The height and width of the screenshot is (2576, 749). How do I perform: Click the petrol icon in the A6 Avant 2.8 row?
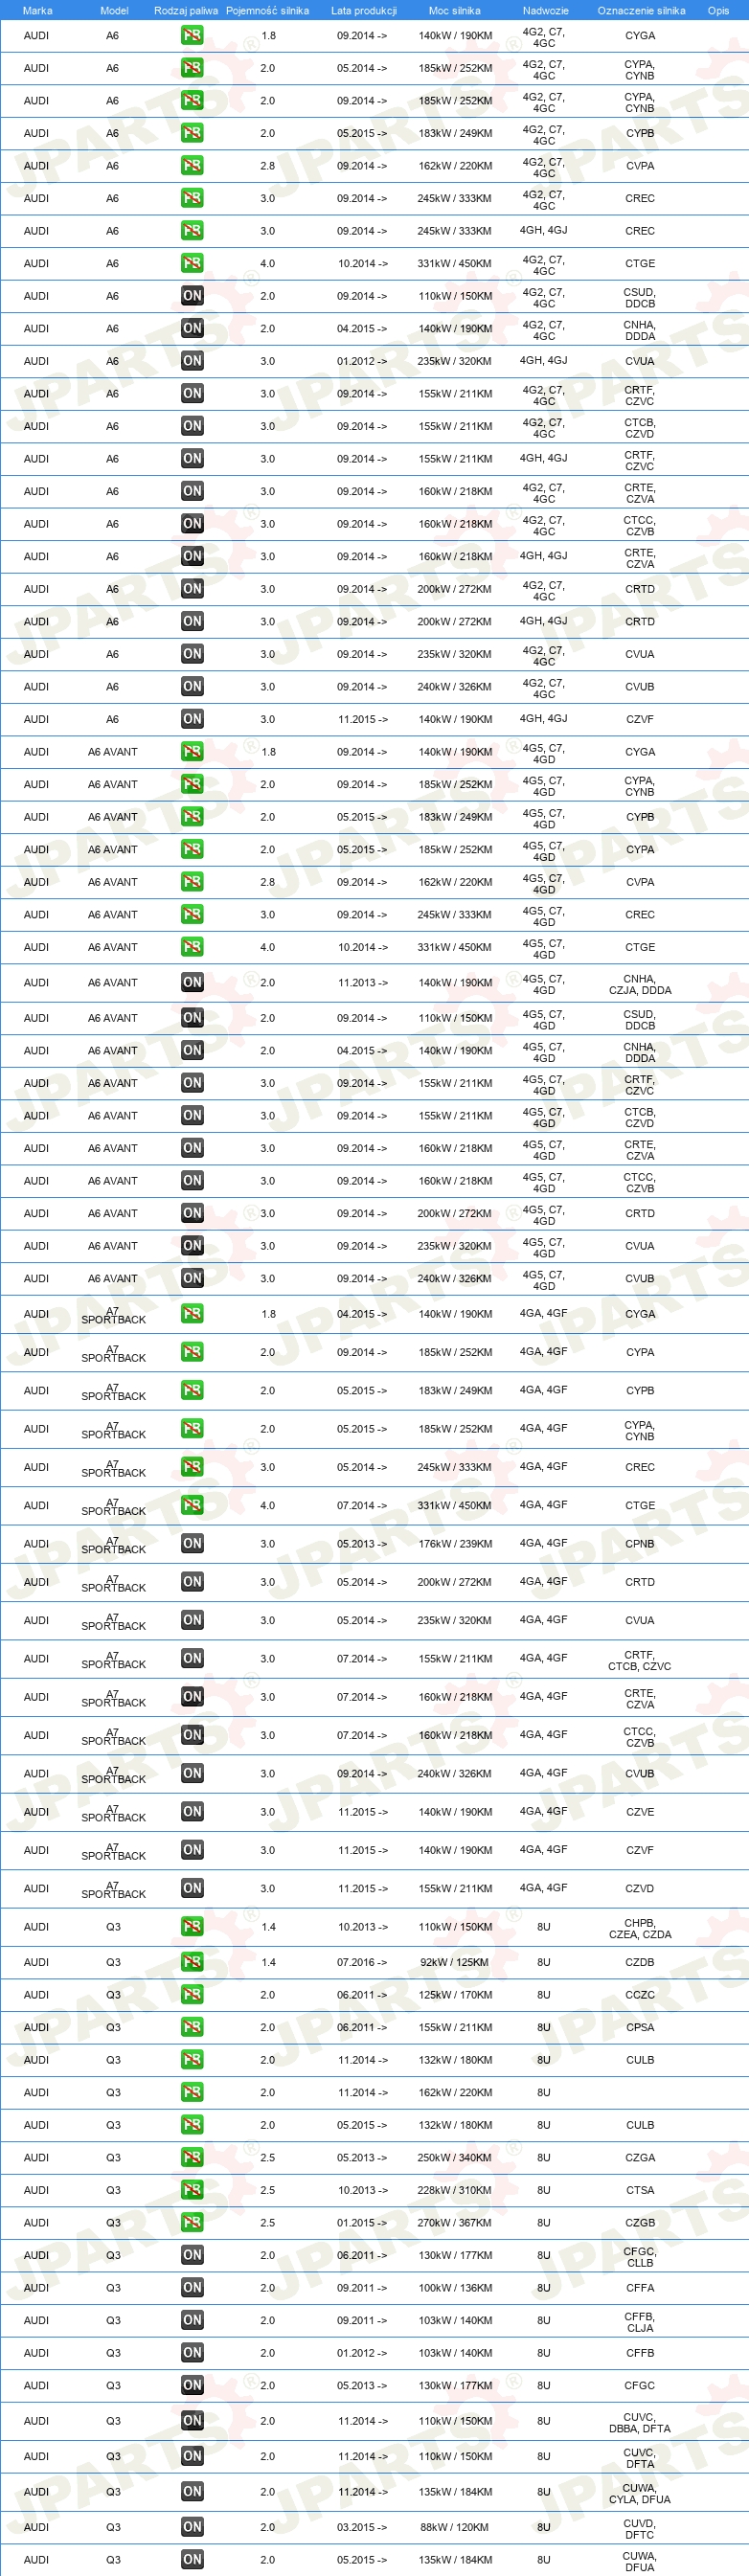tap(192, 881)
